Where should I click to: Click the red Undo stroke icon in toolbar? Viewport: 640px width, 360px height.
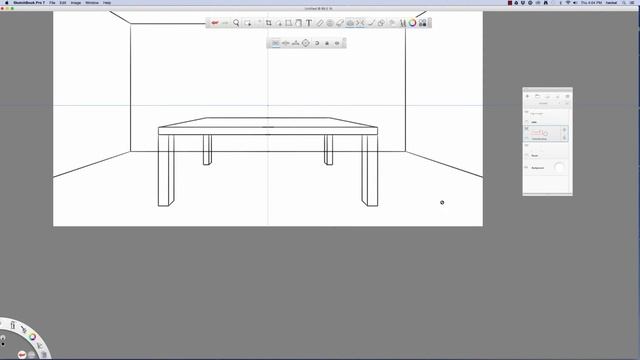pyautogui.click(x=215, y=23)
